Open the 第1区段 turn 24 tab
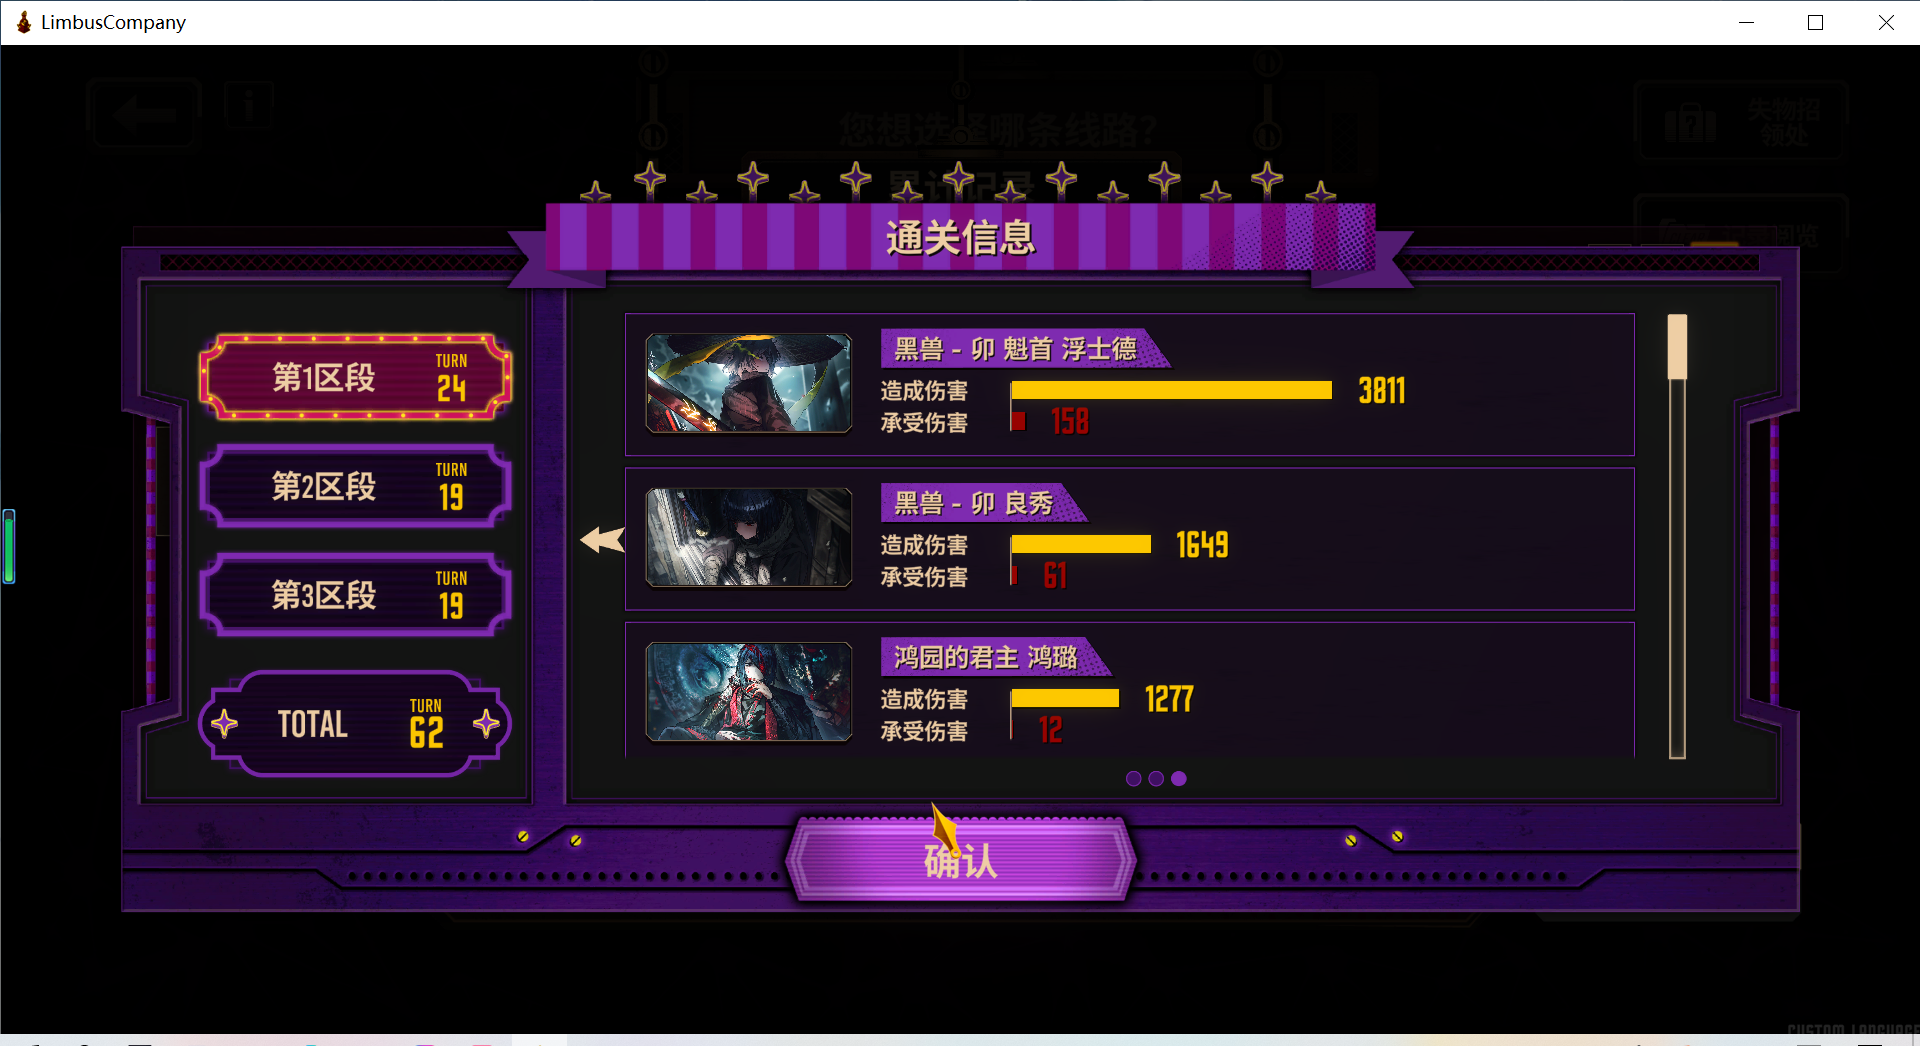 point(356,377)
